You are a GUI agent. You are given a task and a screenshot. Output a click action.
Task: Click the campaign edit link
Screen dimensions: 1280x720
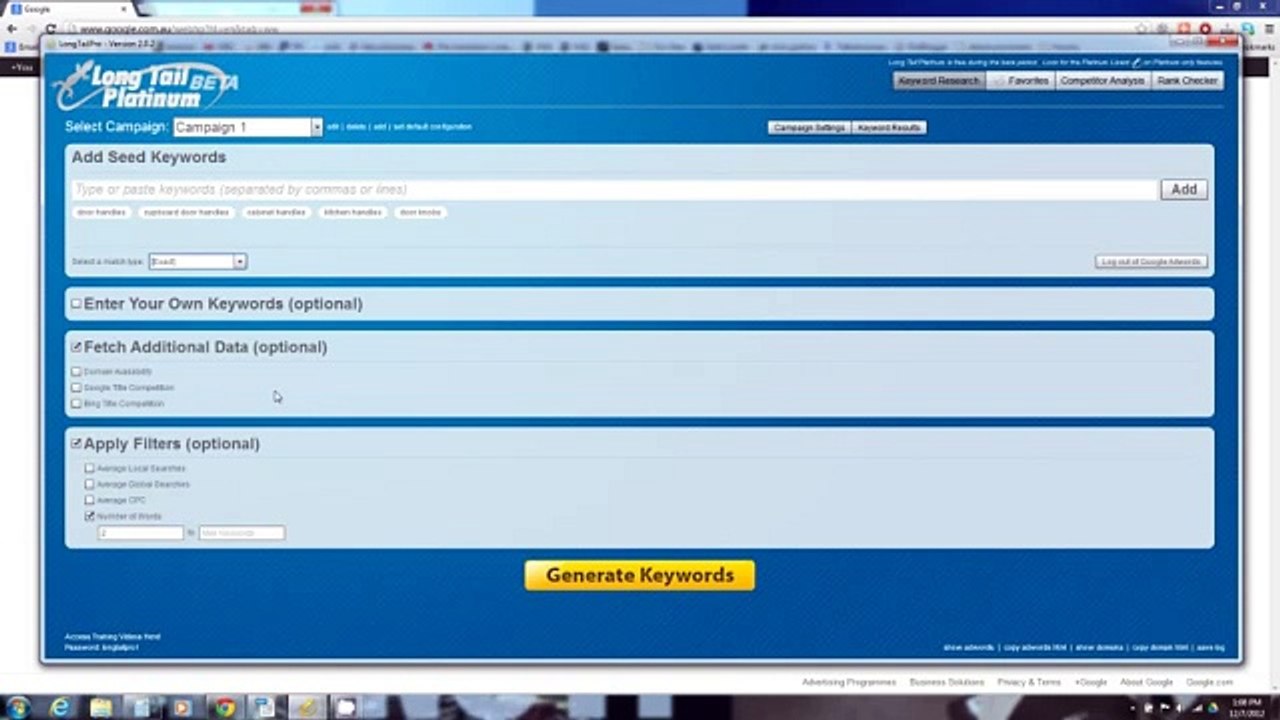click(333, 127)
